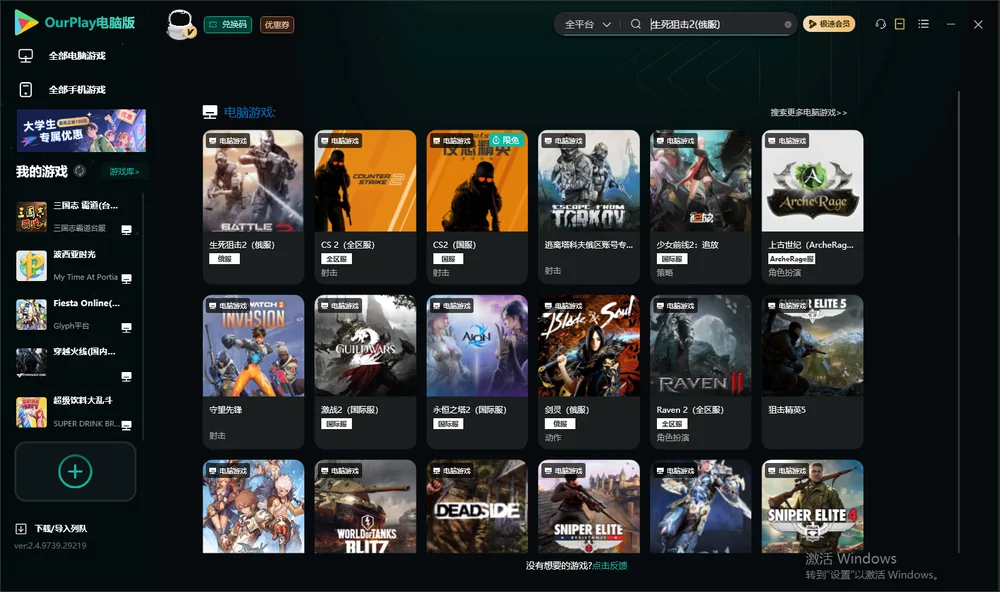Open the 极速会员 membership button
Image resolution: width=1000 pixels, height=592 pixels.
pos(829,24)
